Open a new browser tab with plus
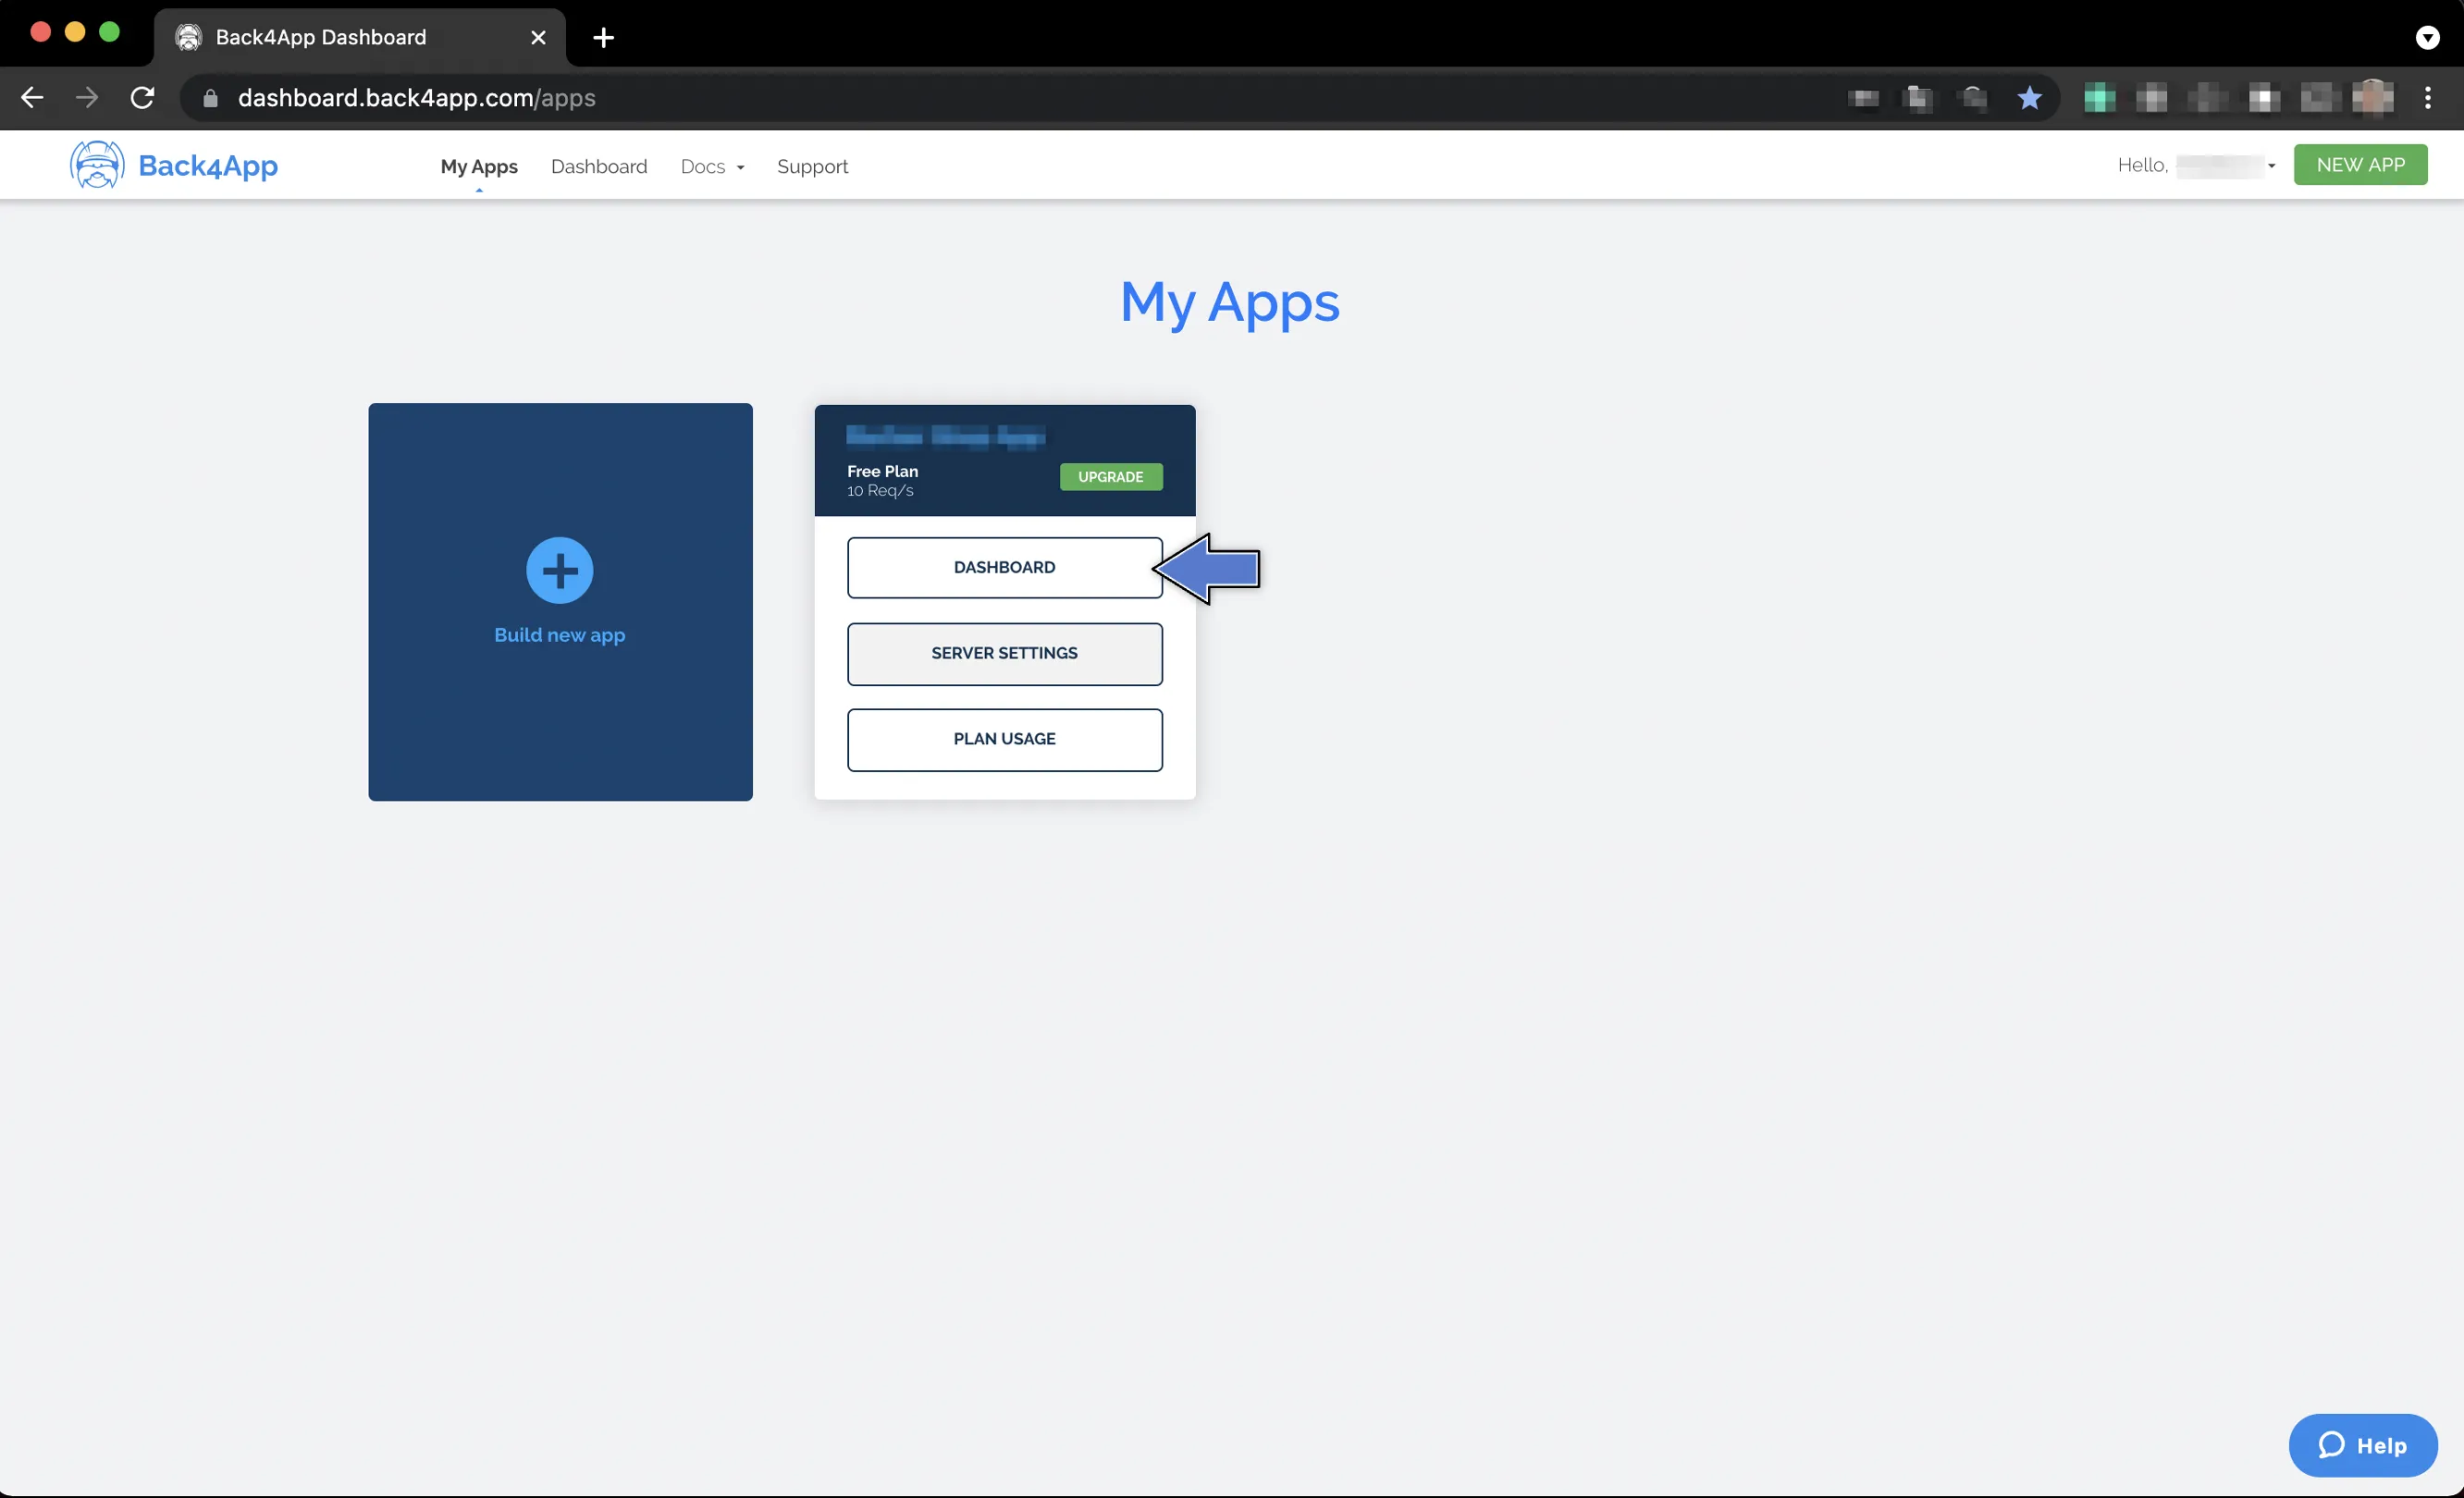 tap(603, 38)
